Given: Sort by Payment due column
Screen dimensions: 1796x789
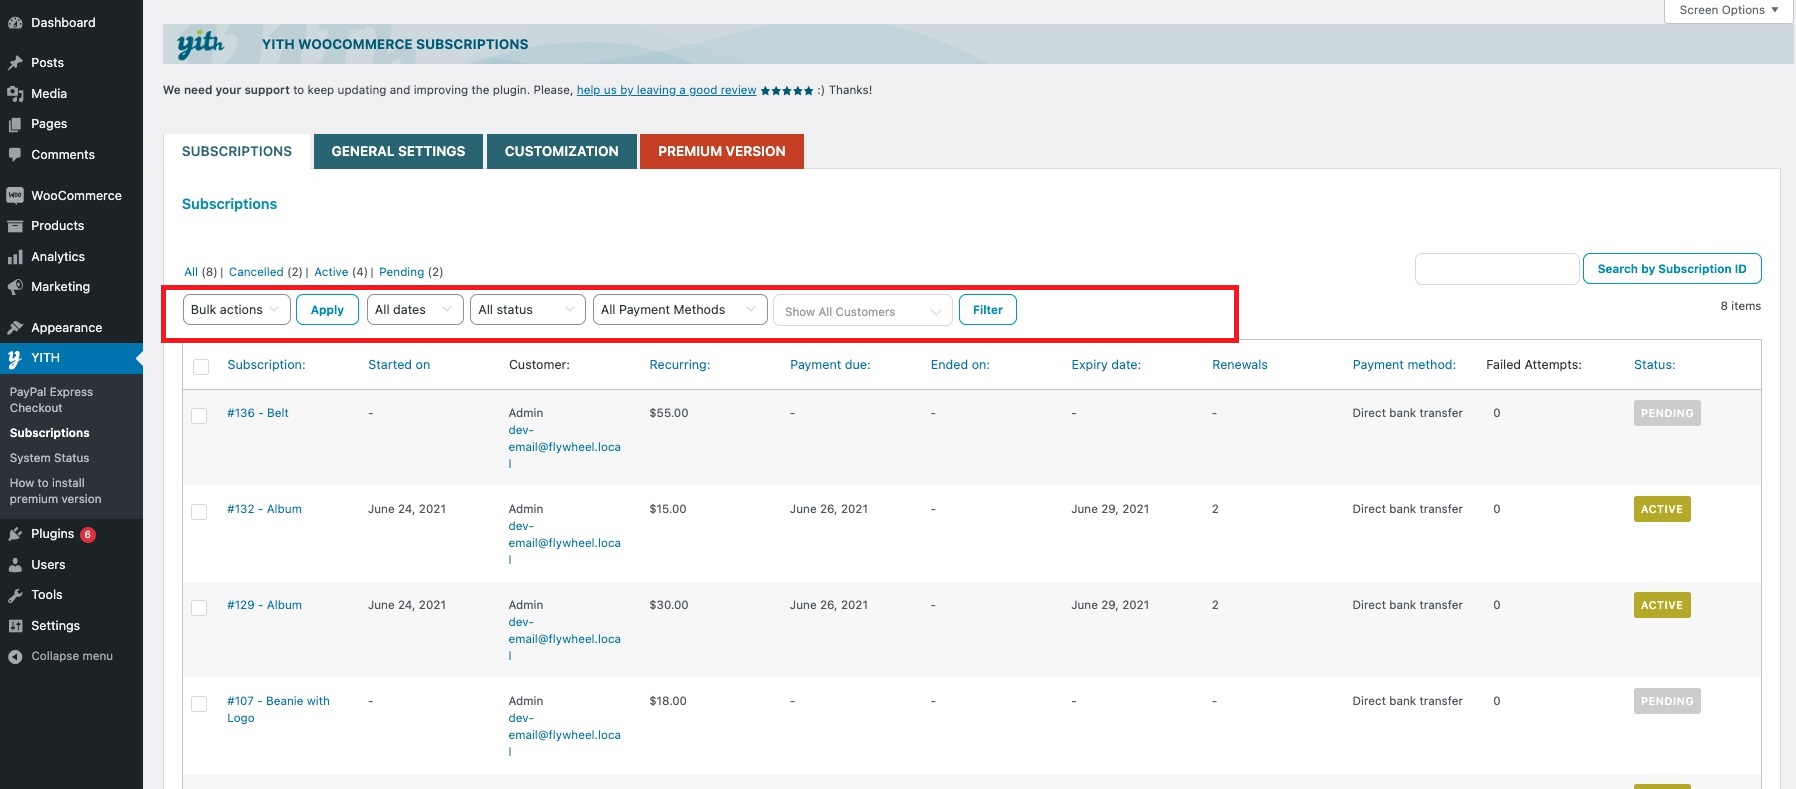Looking at the screenshot, I should pos(830,365).
